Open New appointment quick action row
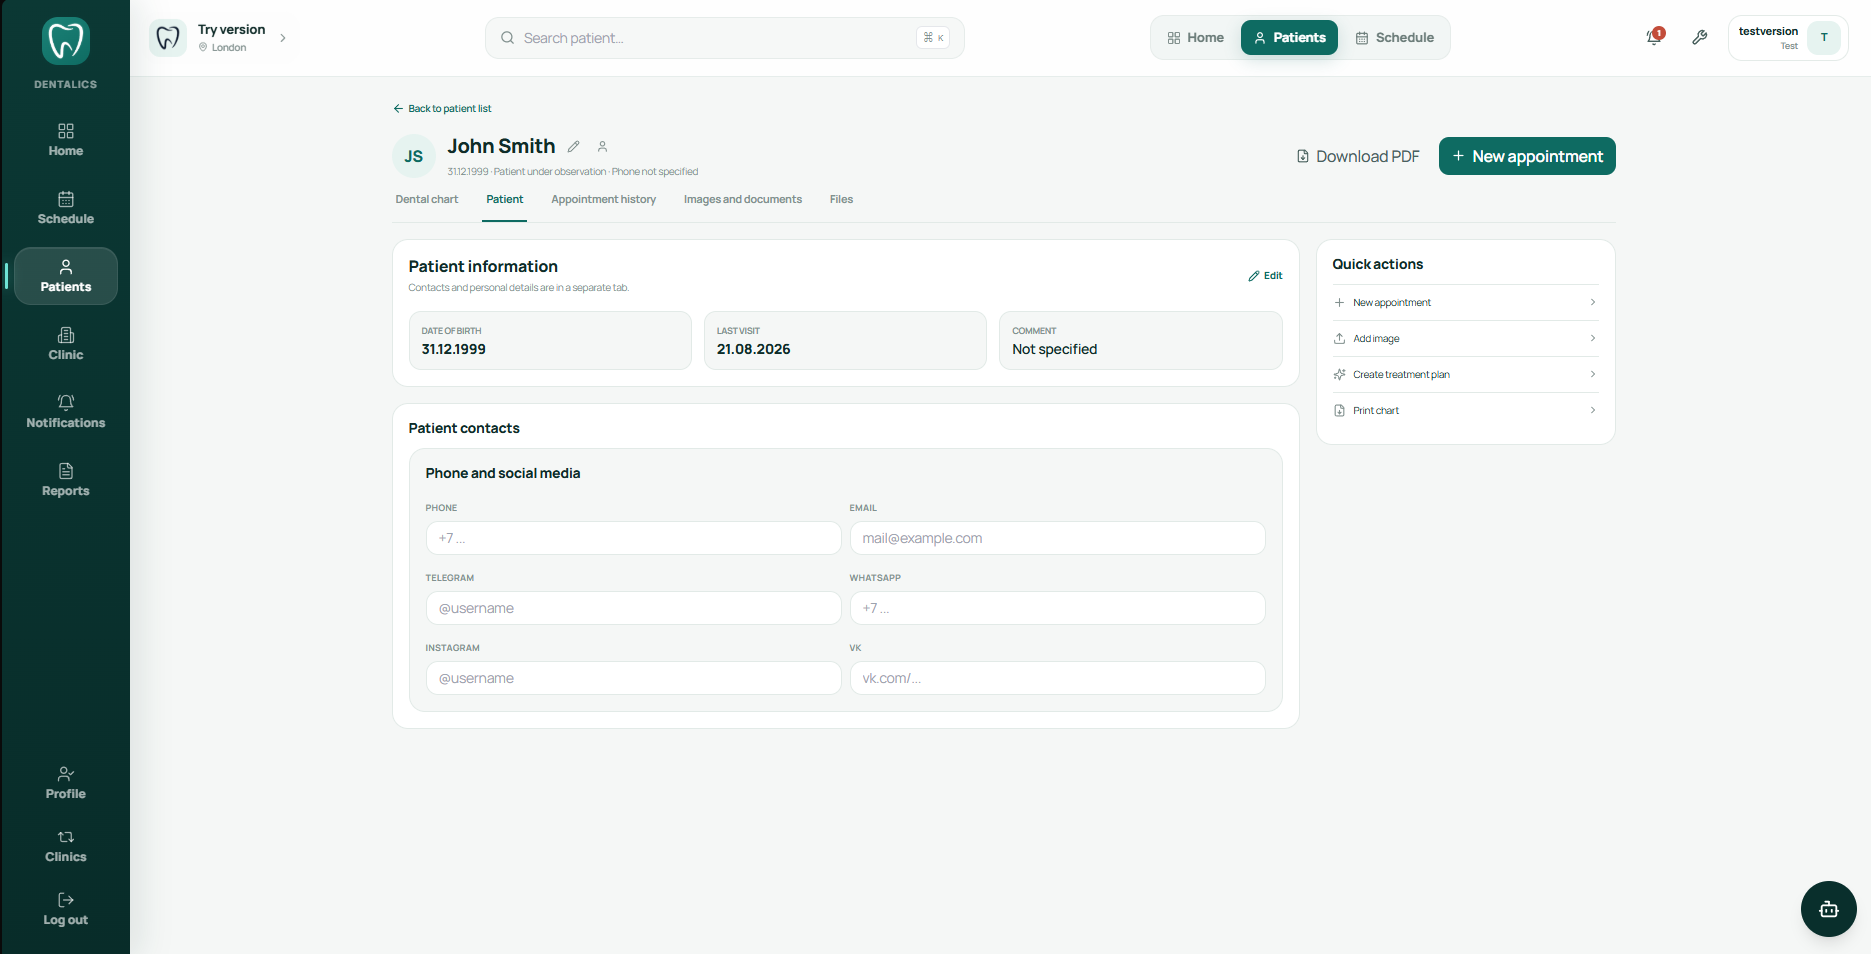This screenshot has width=1871, height=954. [1465, 302]
